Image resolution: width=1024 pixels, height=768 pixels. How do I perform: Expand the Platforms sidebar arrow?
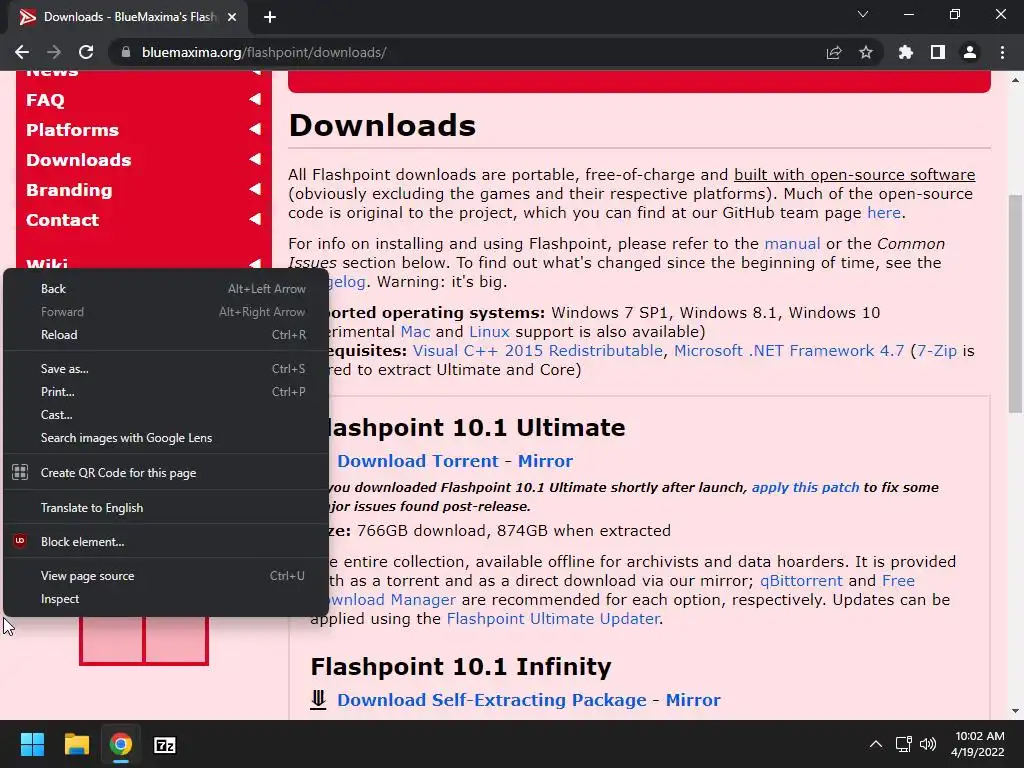pos(255,129)
